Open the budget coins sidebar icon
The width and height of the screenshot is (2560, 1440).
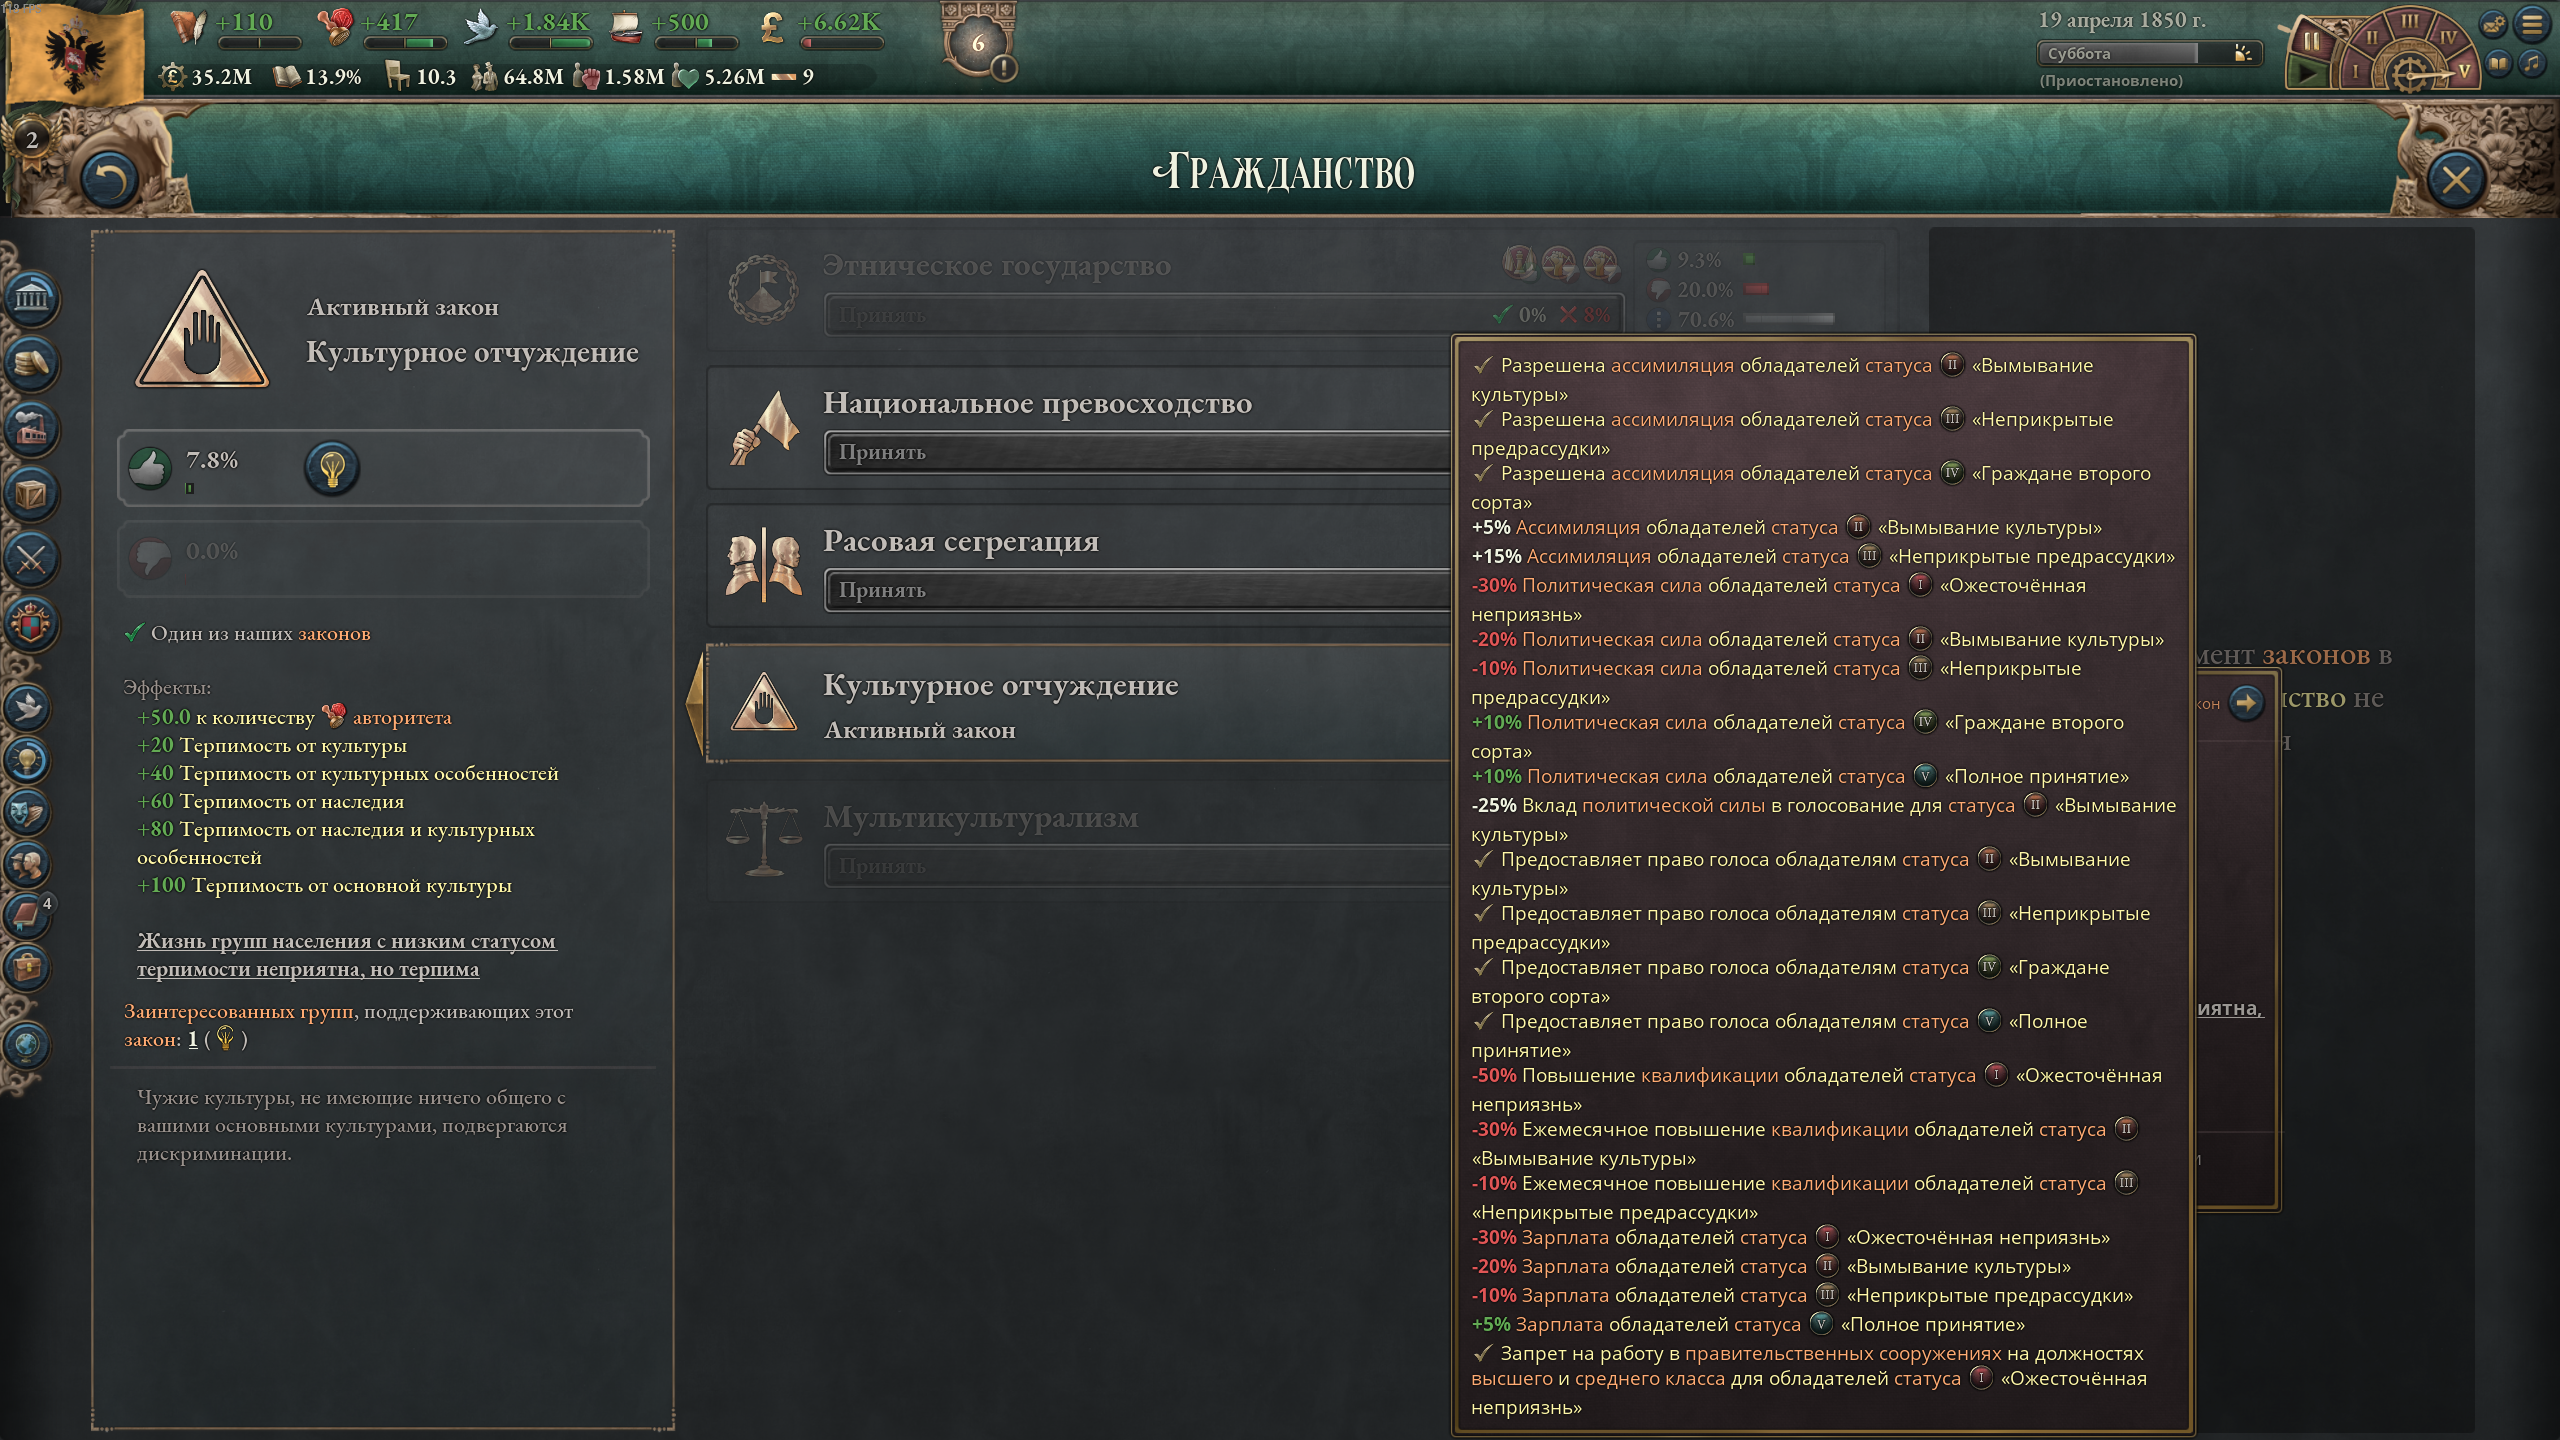[x=32, y=363]
